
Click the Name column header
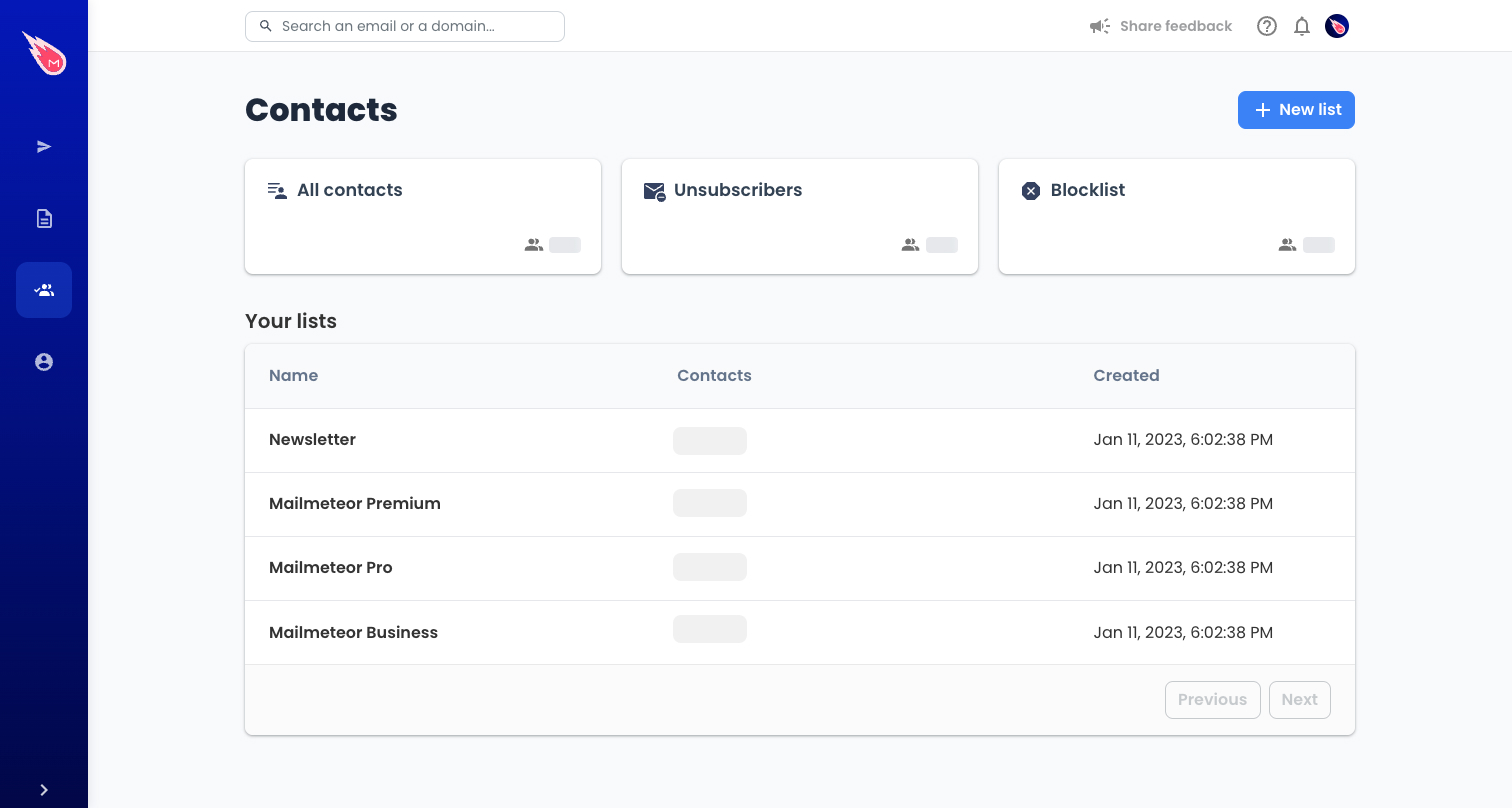pyautogui.click(x=293, y=376)
